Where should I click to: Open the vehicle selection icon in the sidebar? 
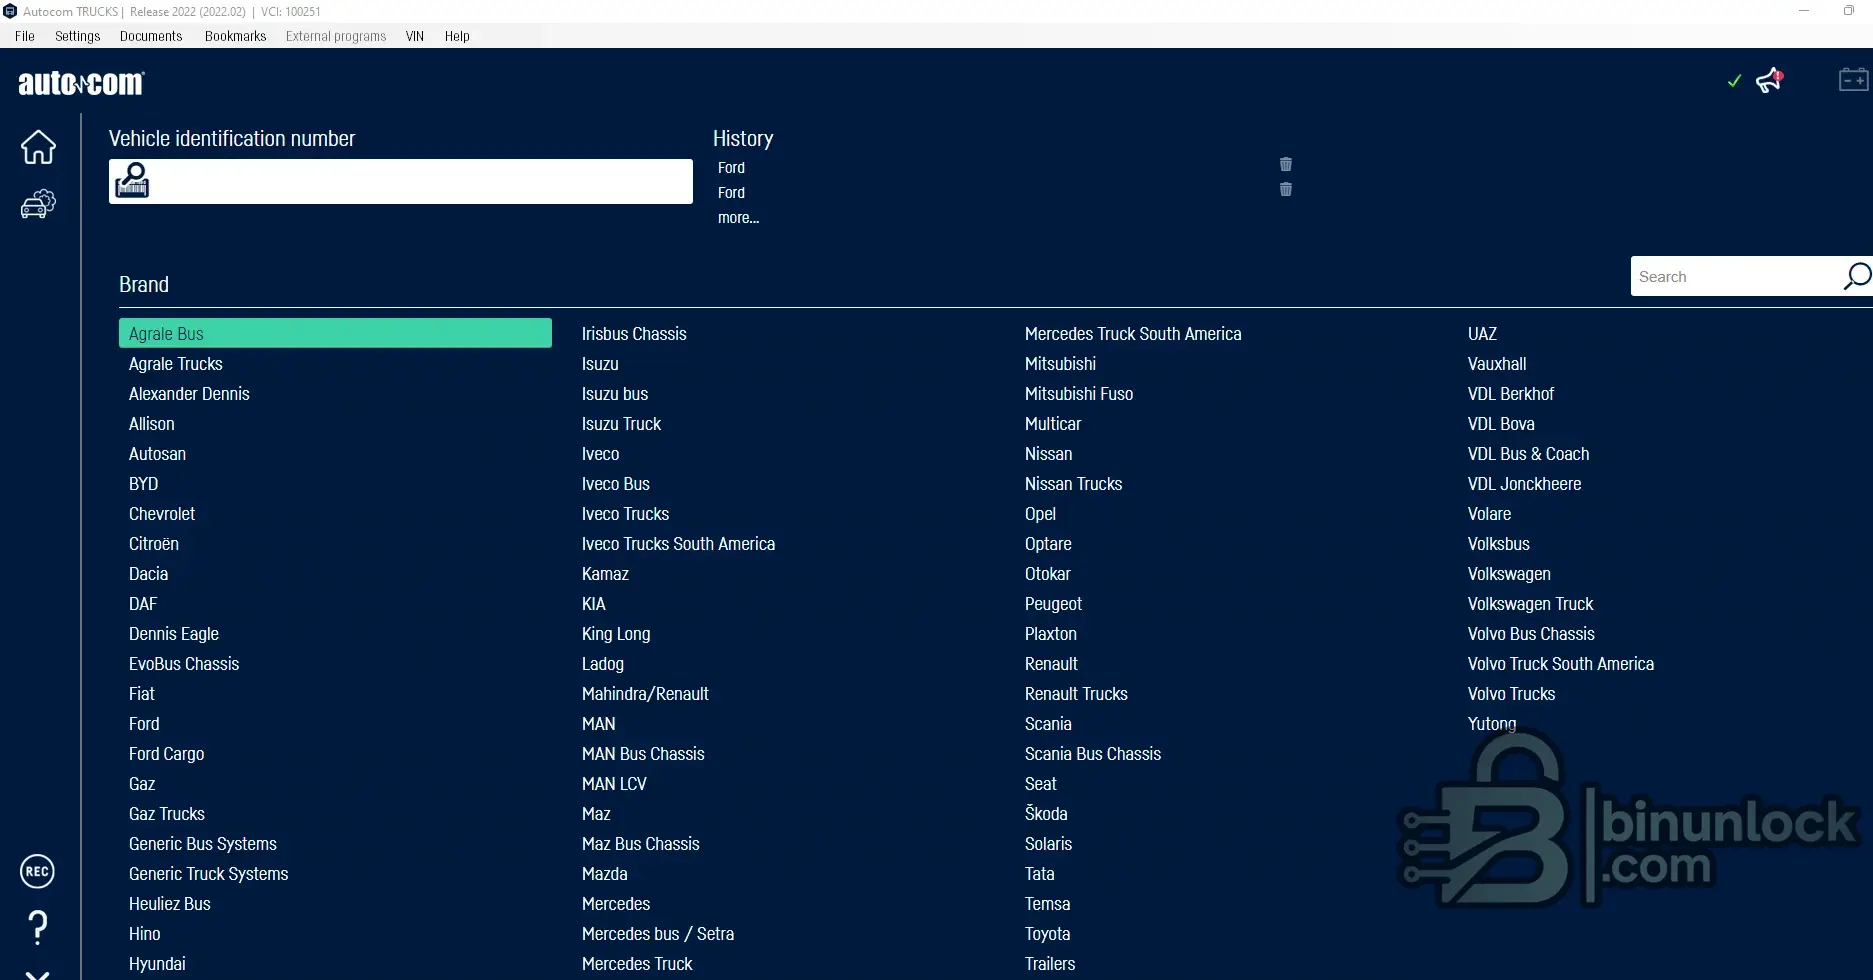coord(38,204)
